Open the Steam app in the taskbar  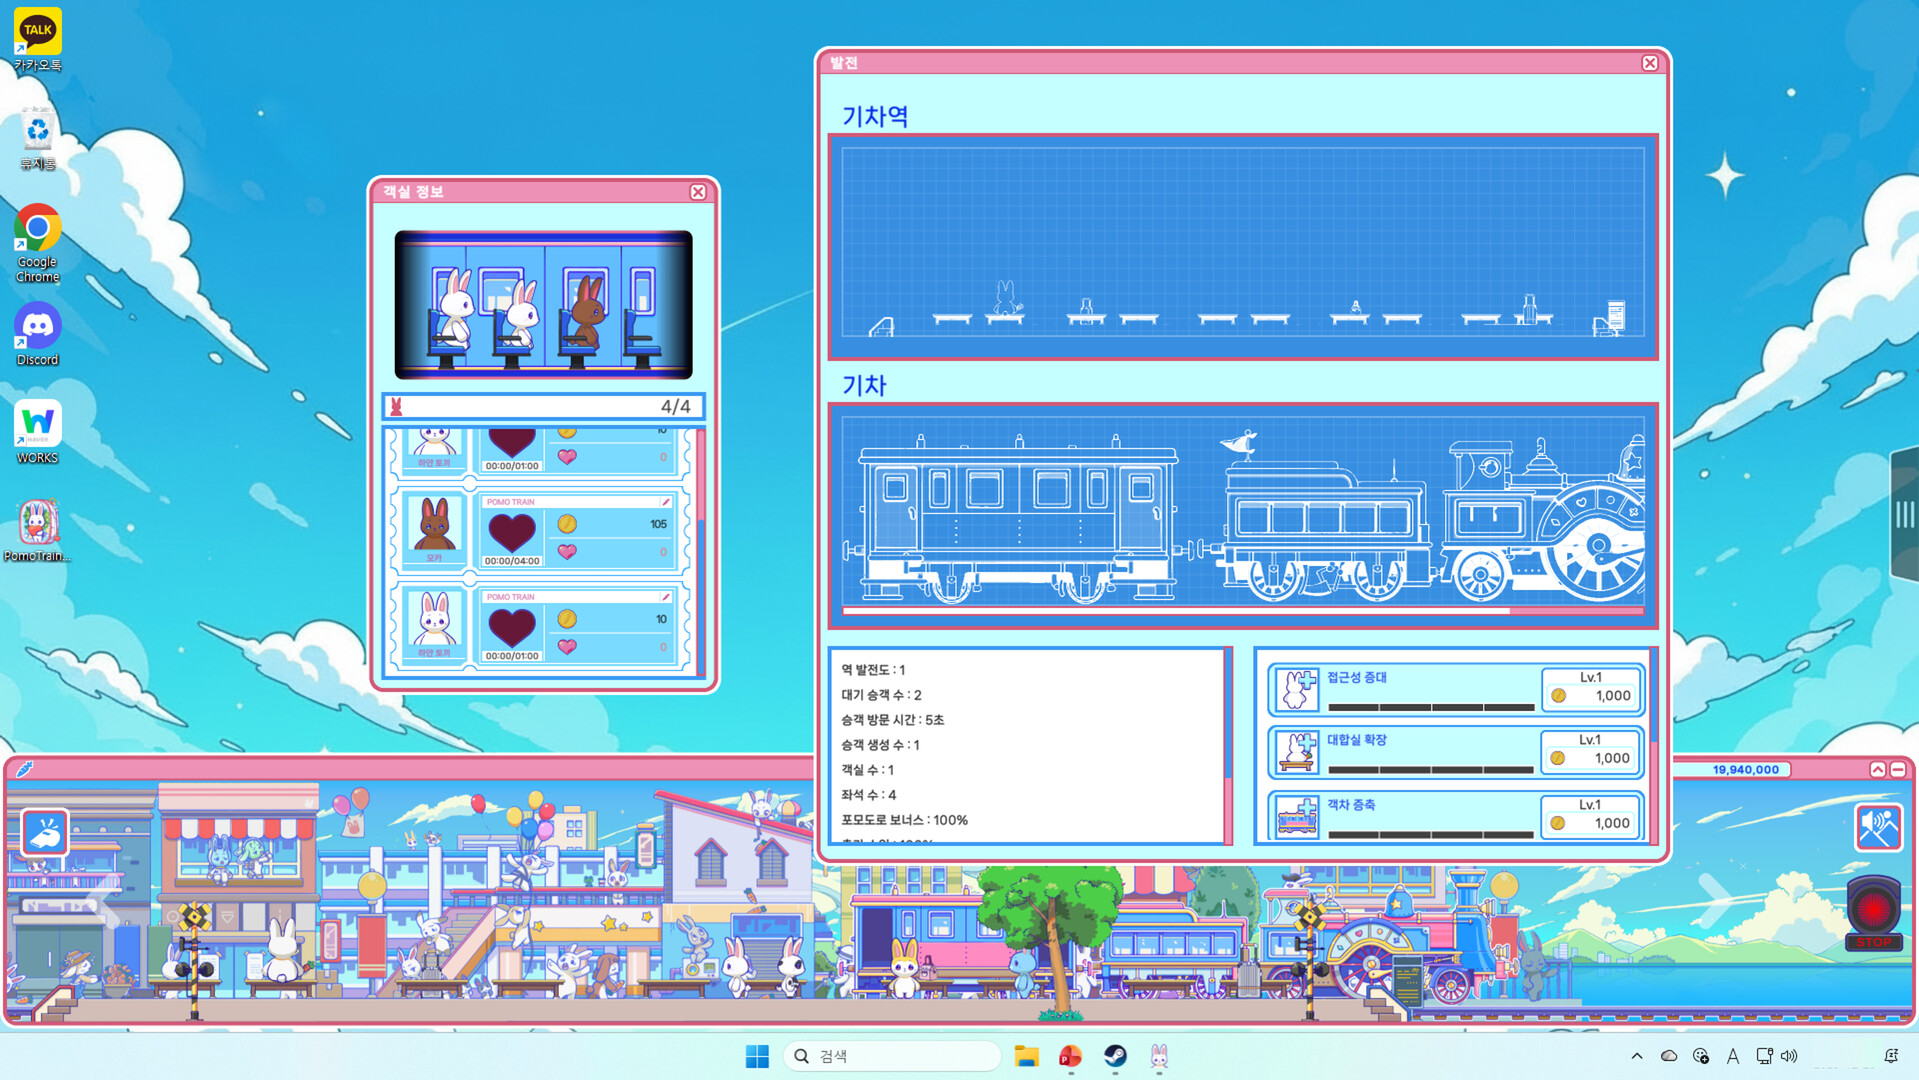tap(1115, 1056)
